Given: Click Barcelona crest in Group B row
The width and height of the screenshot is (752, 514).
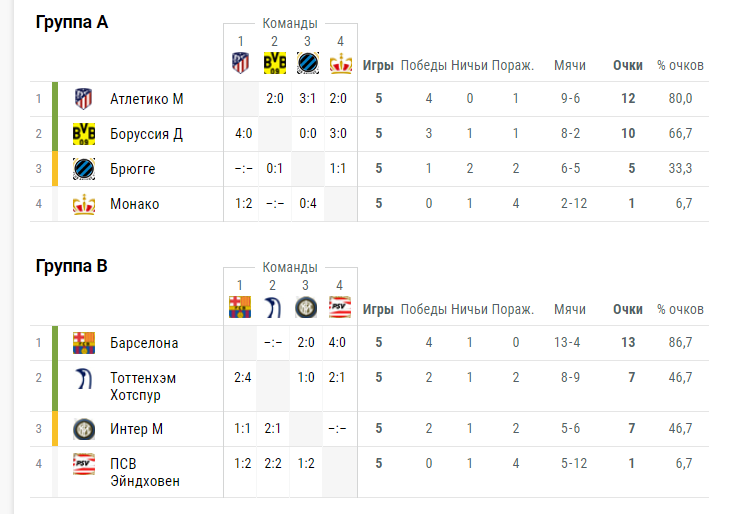Looking at the screenshot, I should [x=83, y=343].
